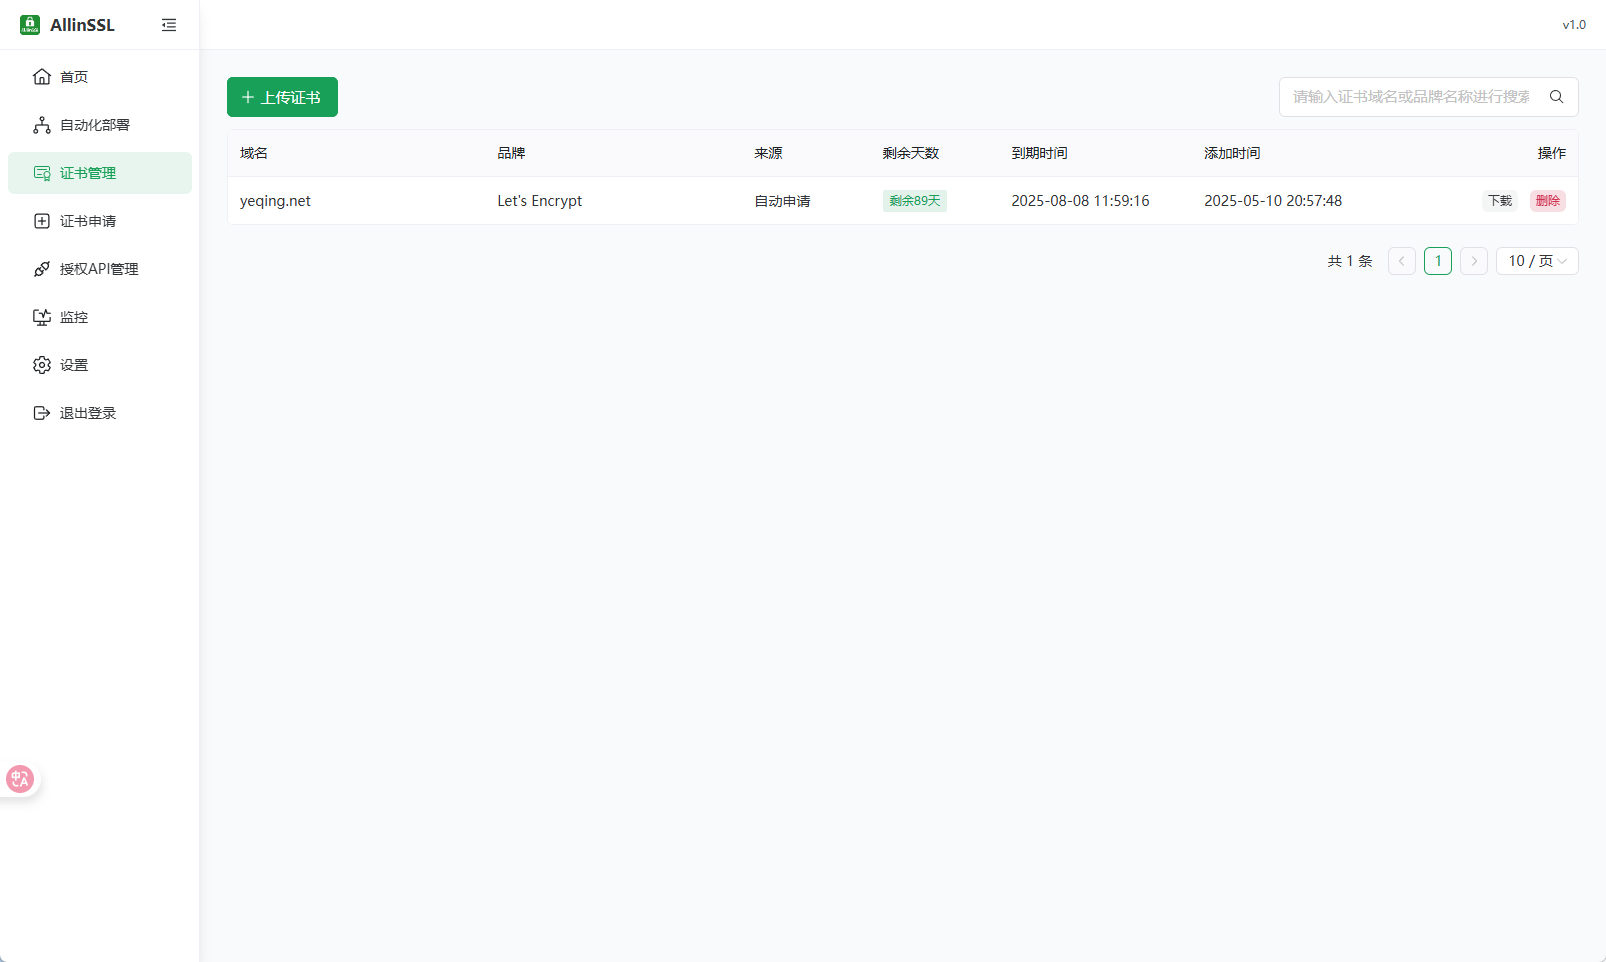Open 首页 menu item
This screenshot has height=962, width=1606.
click(100, 77)
